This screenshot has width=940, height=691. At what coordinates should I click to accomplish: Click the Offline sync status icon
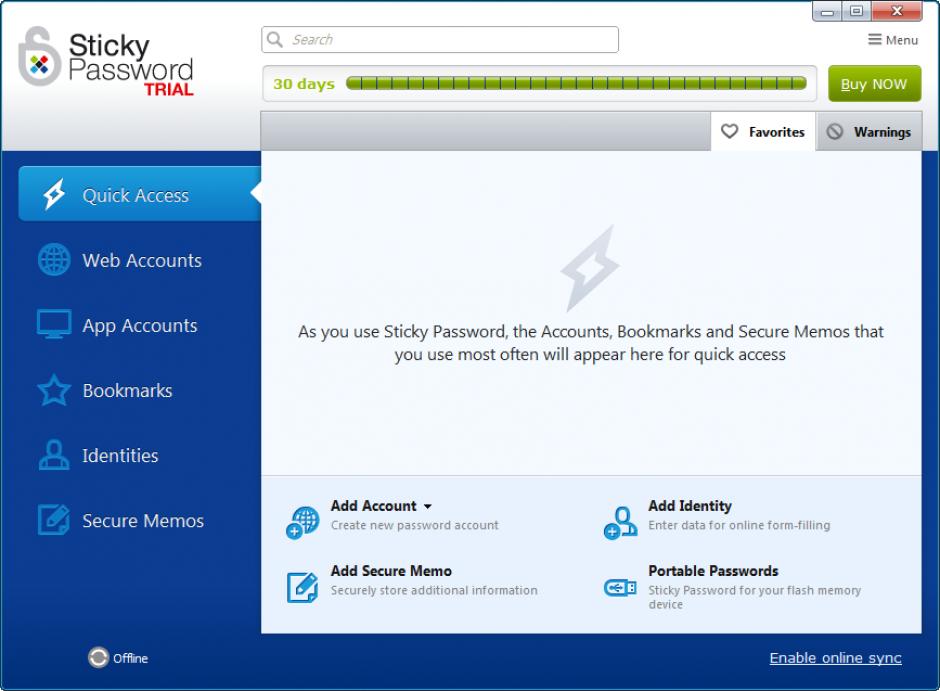98,658
